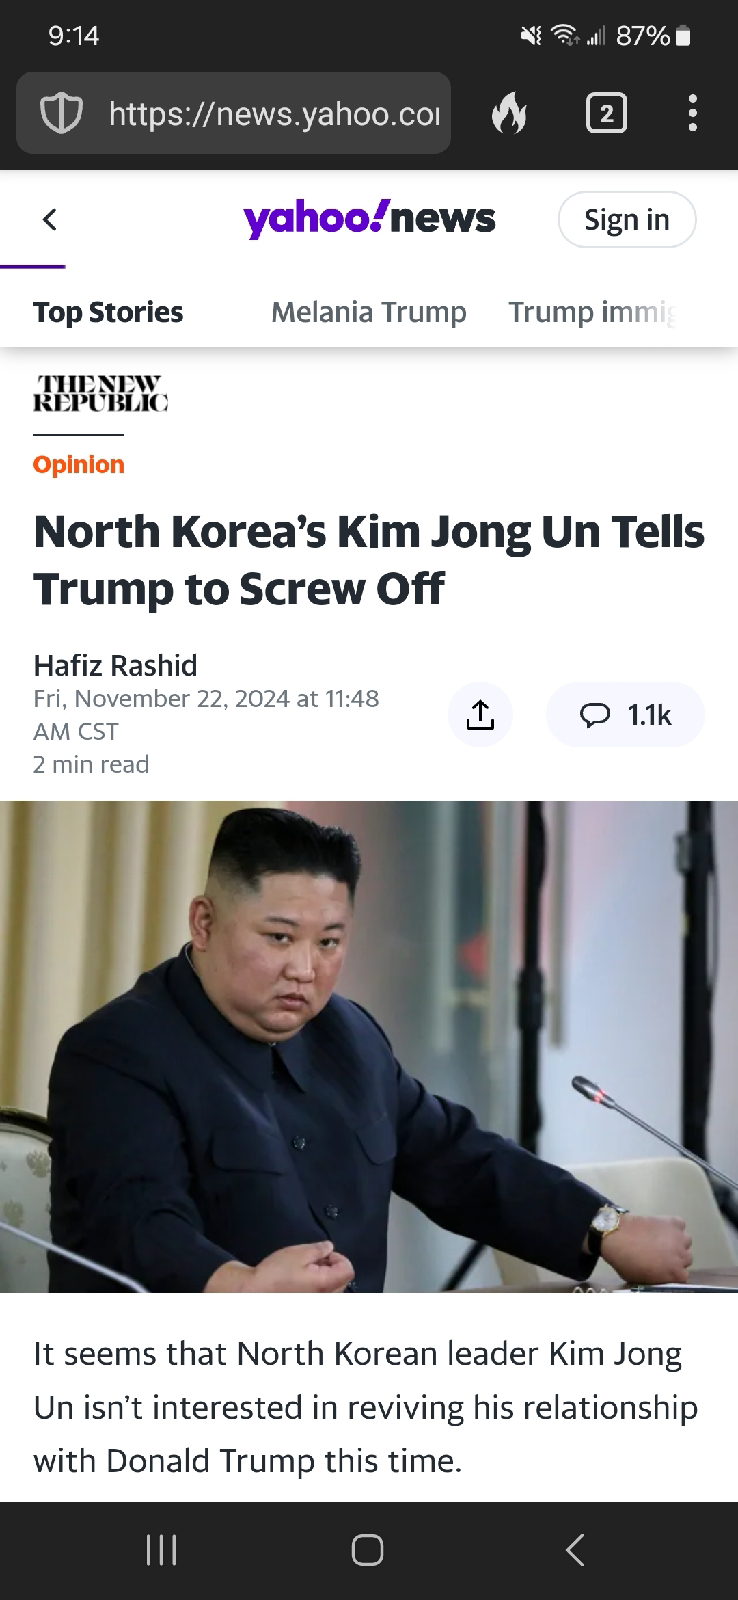Open the 1.1k comments bubble

pos(626,715)
